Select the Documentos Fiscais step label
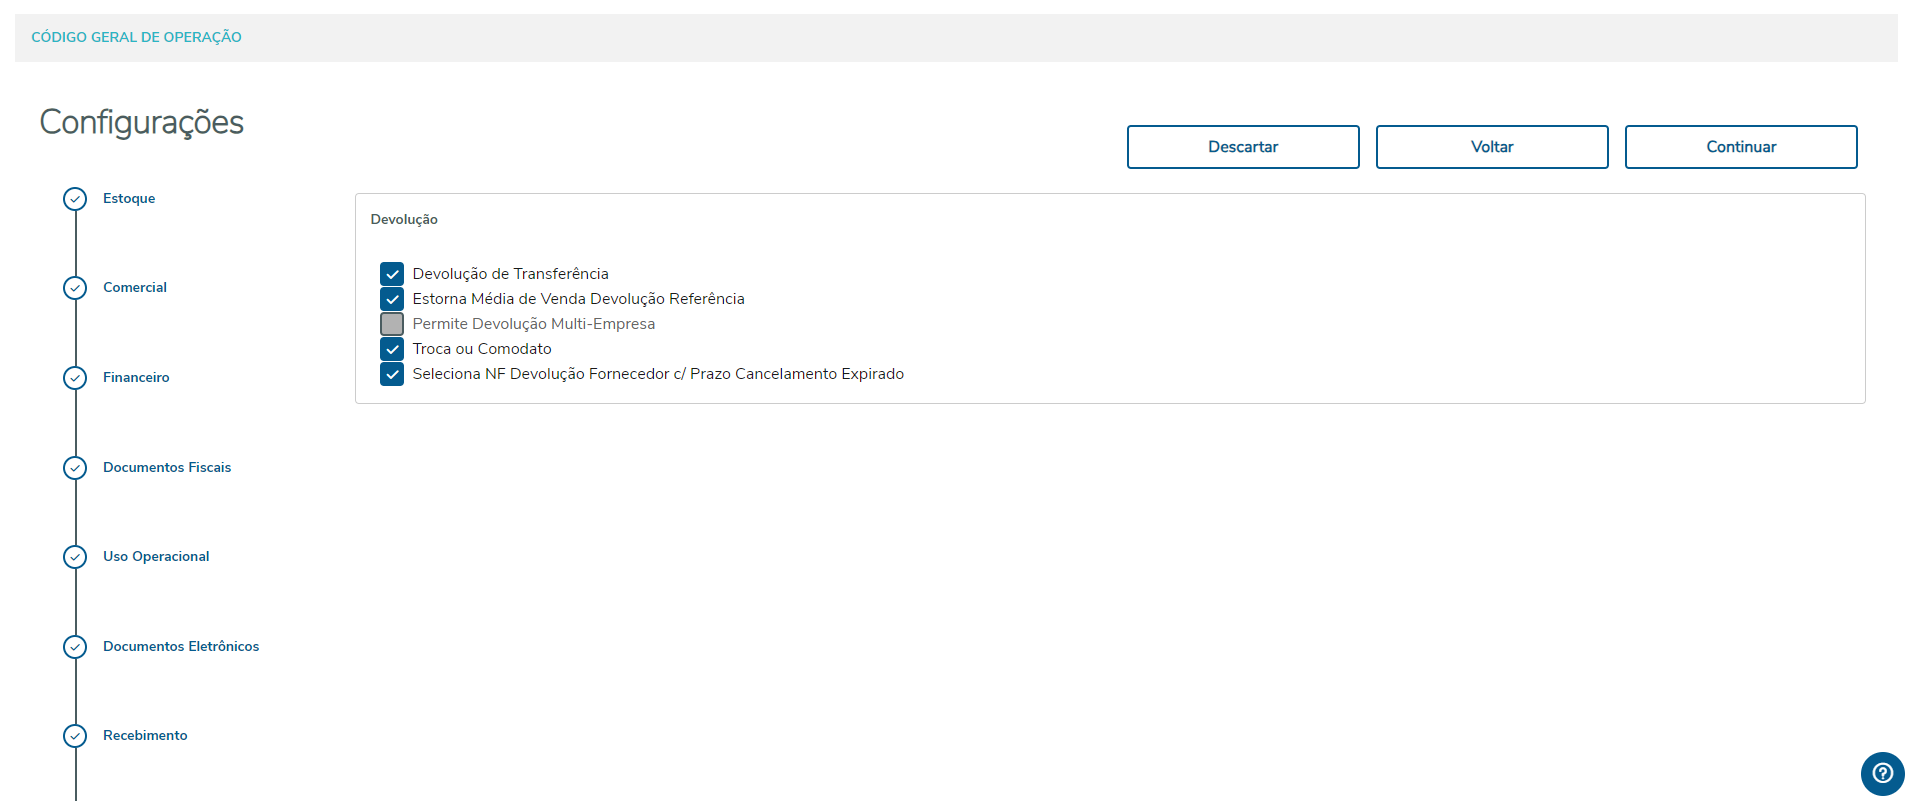Viewport: 1906px width, 801px height. click(167, 468)
